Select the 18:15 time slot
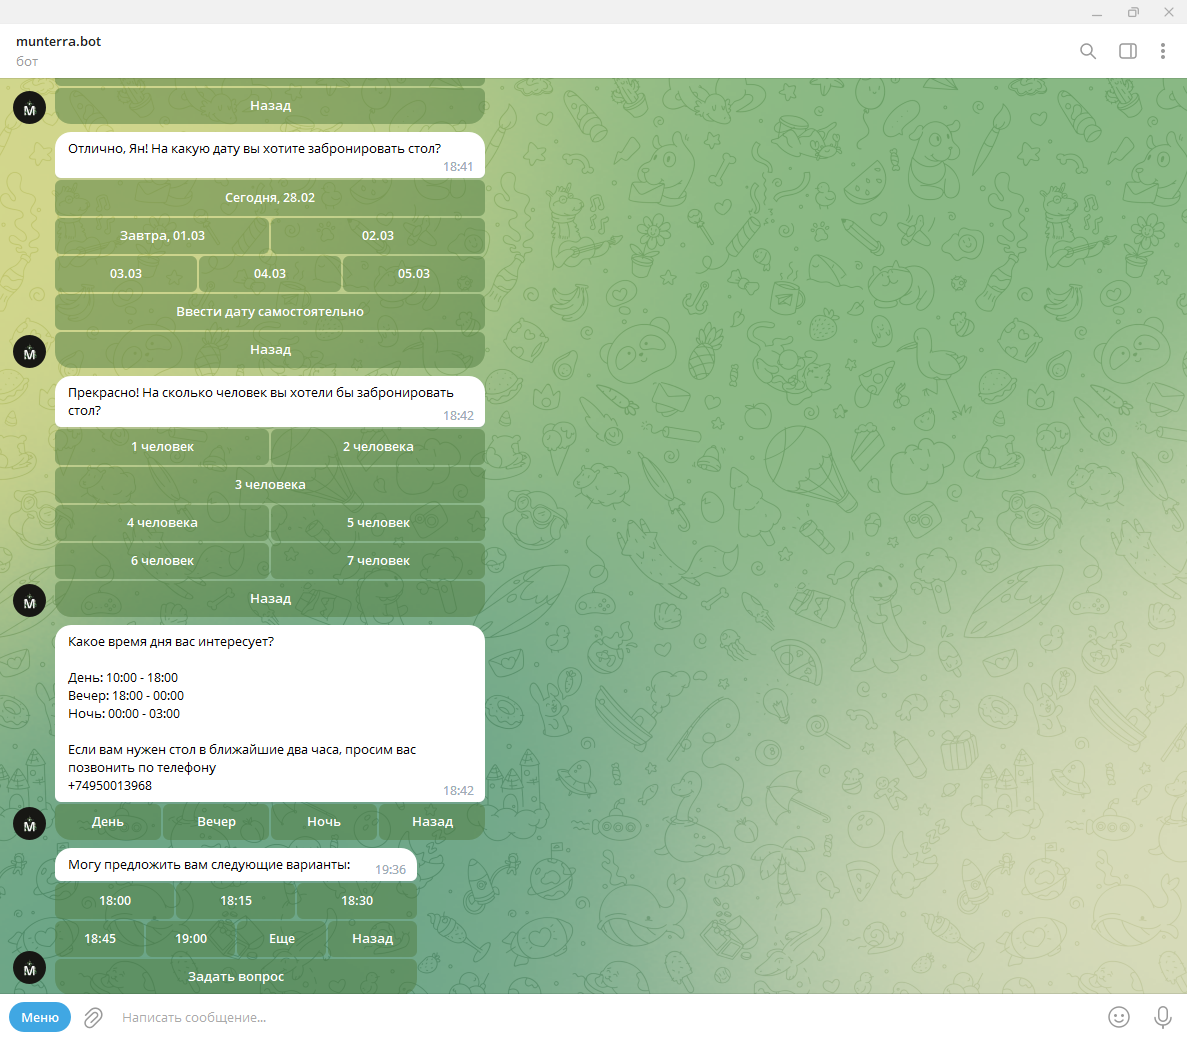Viewport: 1187px width, 1039px height. (235, 900)
